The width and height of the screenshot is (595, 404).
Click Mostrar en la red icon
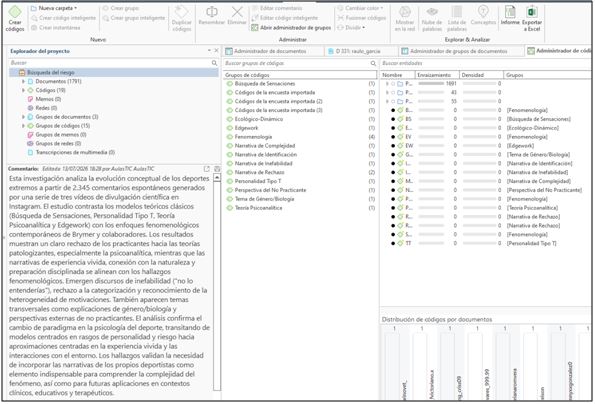pyautogui.click(x=405, y=19)
